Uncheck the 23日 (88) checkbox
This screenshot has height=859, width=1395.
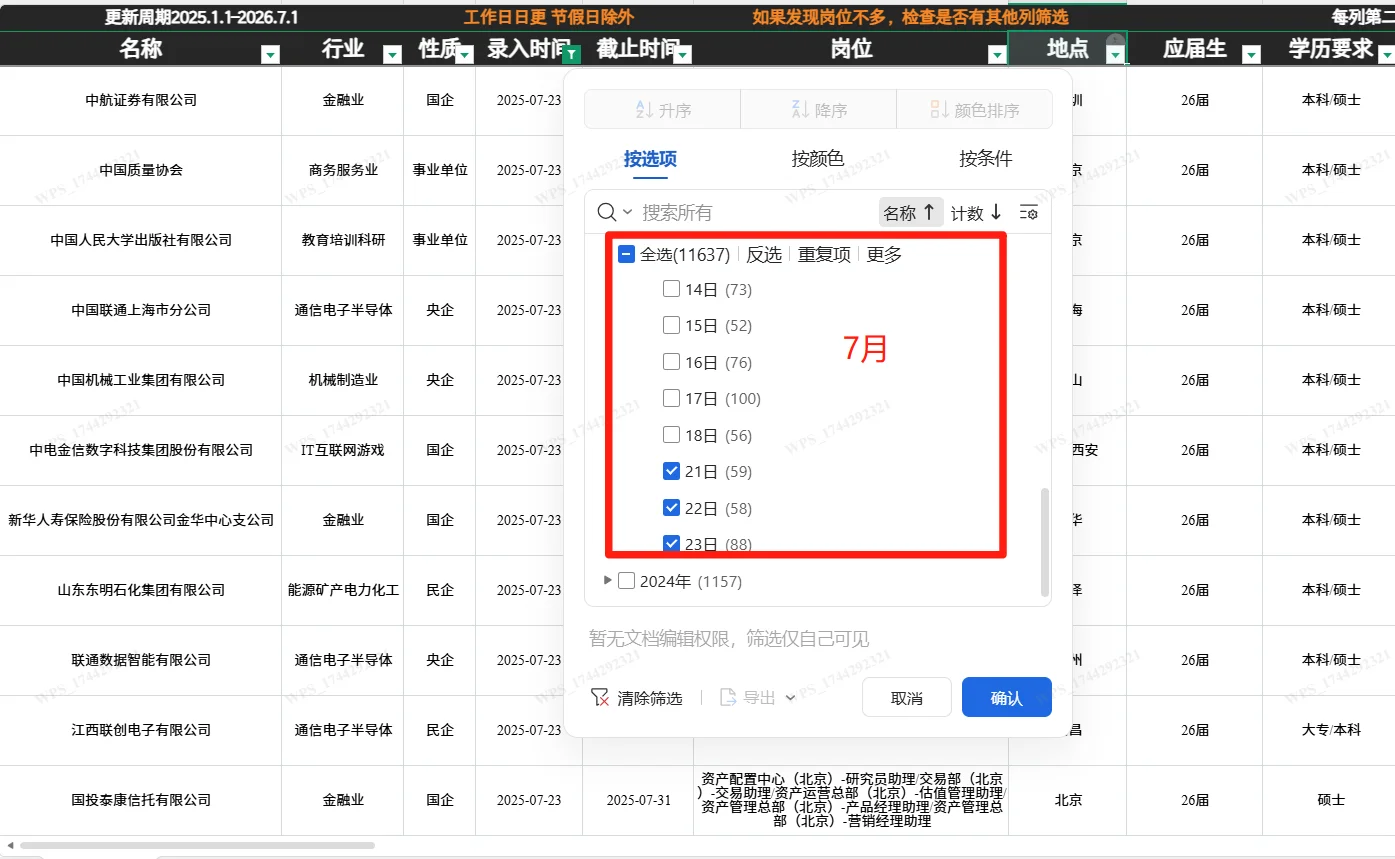[671, 544]
